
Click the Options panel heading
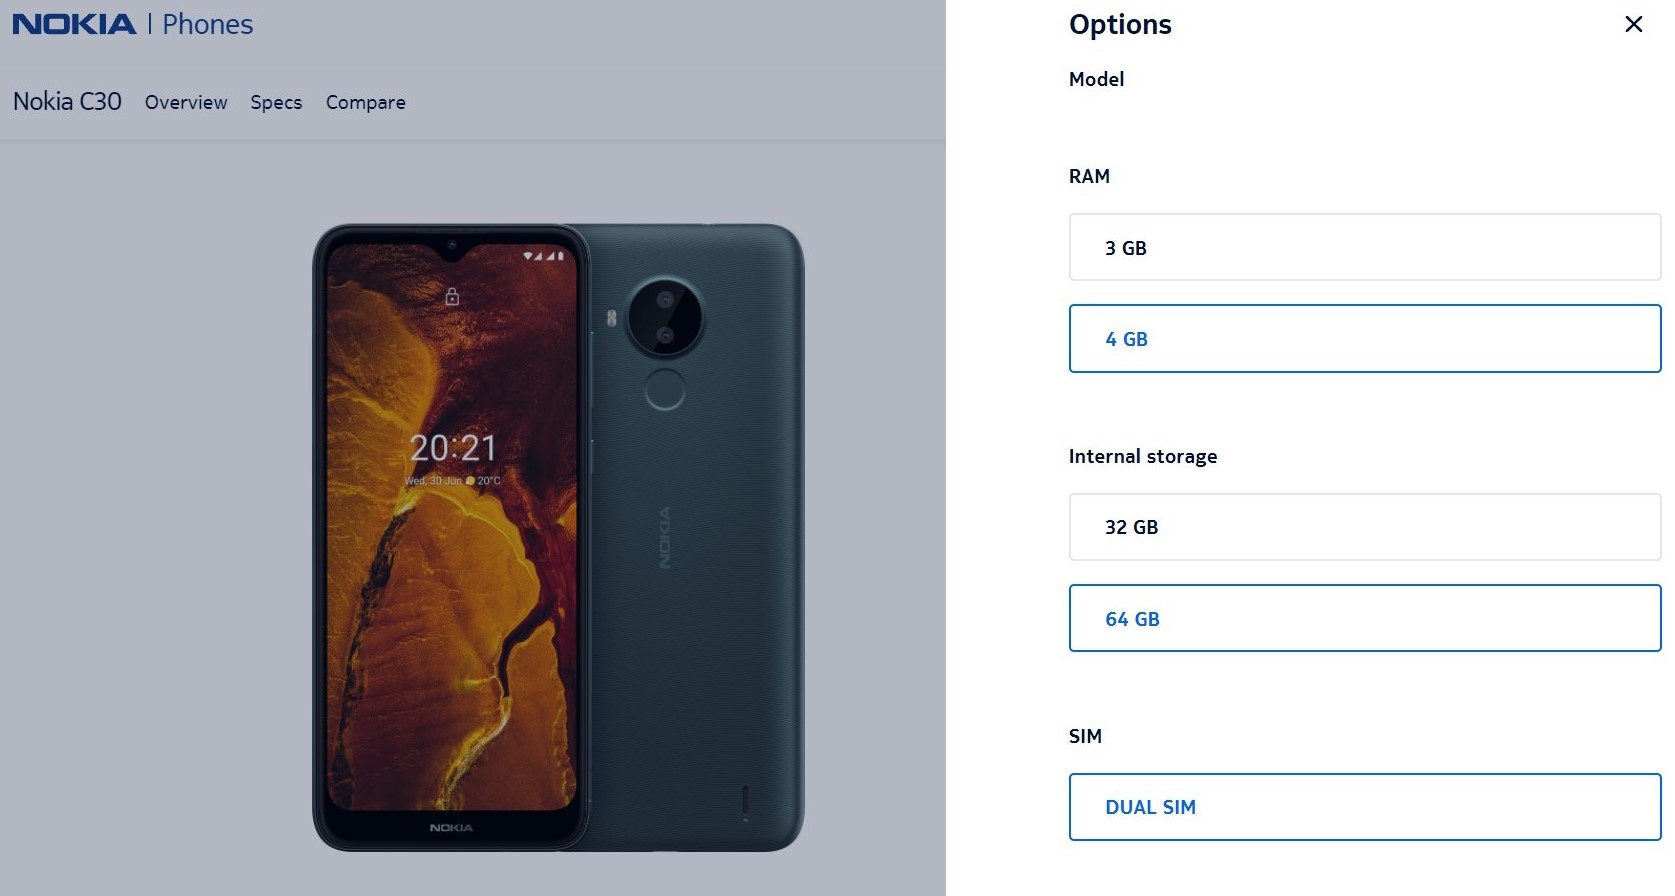pyautogui.click(x=1120, y=24)
